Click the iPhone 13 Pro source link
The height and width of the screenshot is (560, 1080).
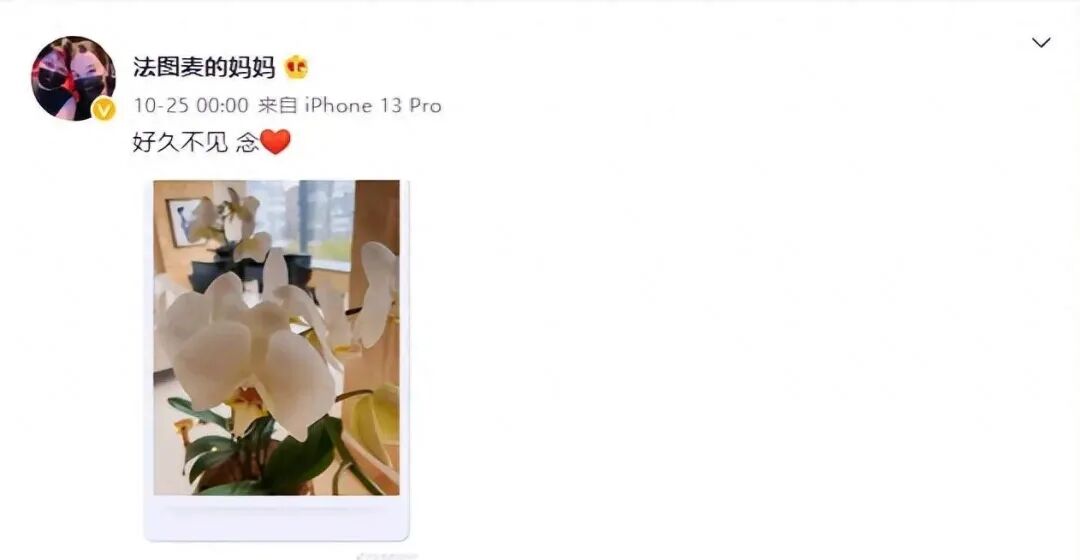[373, 105]
